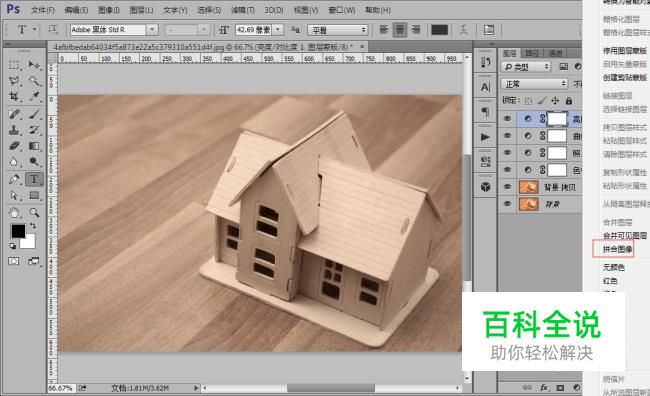Select the Pen tool
Viewport: 650px width, 396px height.
[x=14, y=179]
